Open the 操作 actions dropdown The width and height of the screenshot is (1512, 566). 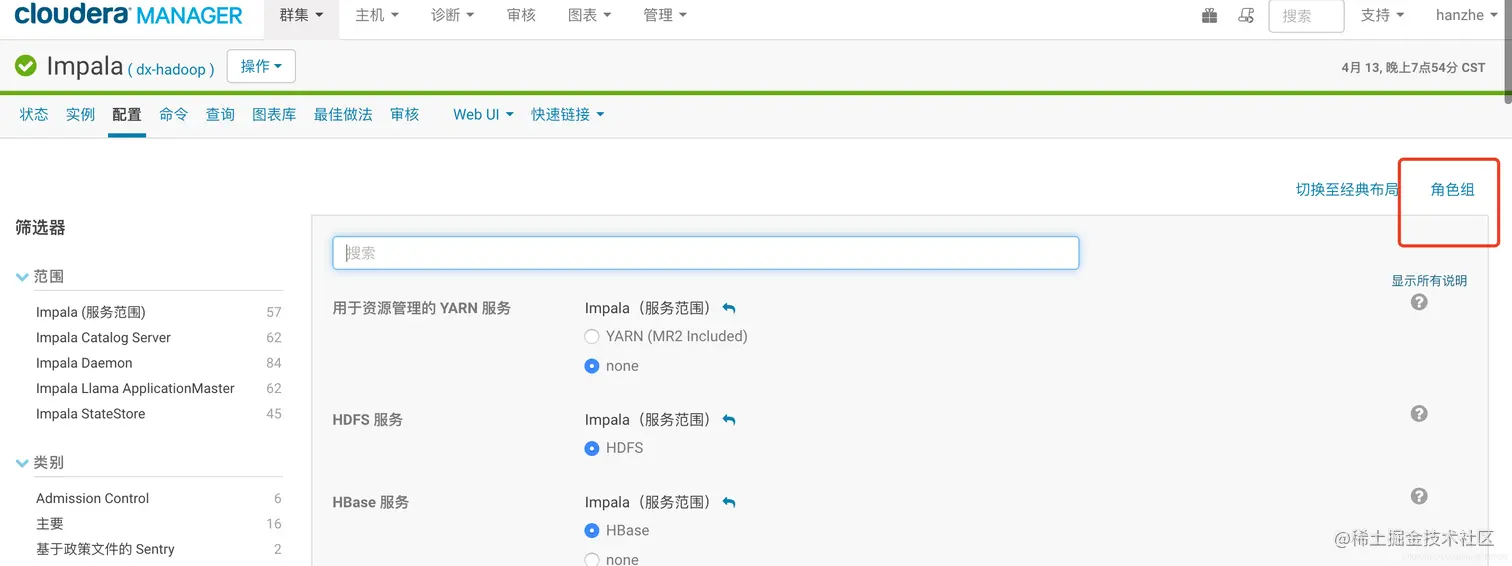click(x=261, y=66)
